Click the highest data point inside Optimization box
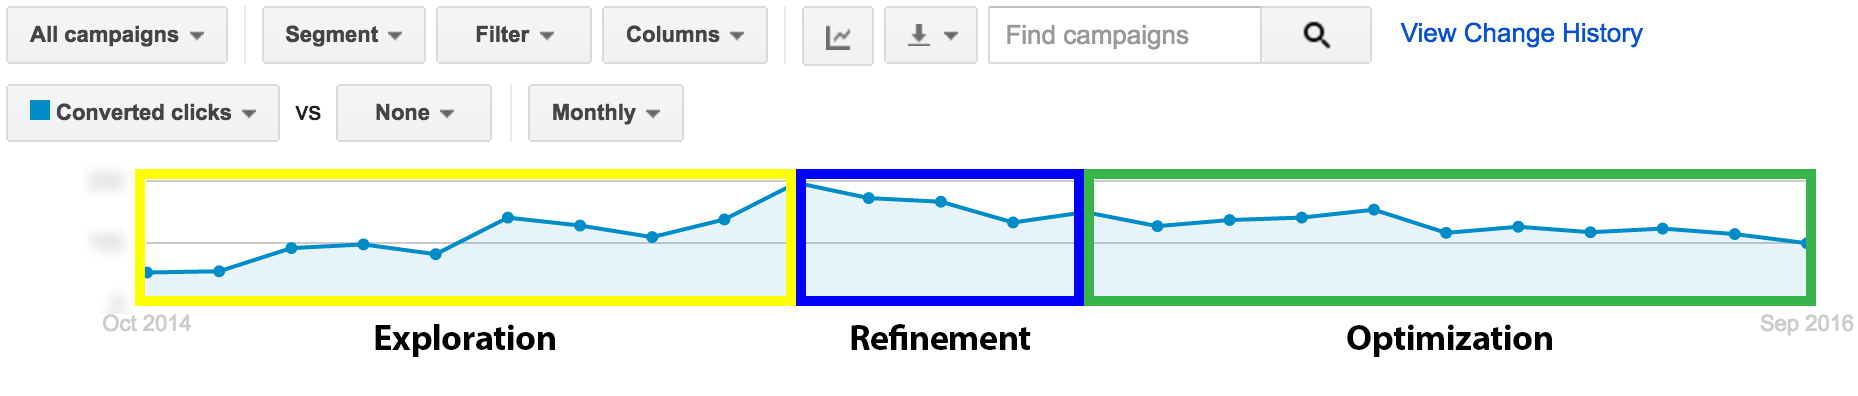 pyautogui.click(x=1374, y=210)
